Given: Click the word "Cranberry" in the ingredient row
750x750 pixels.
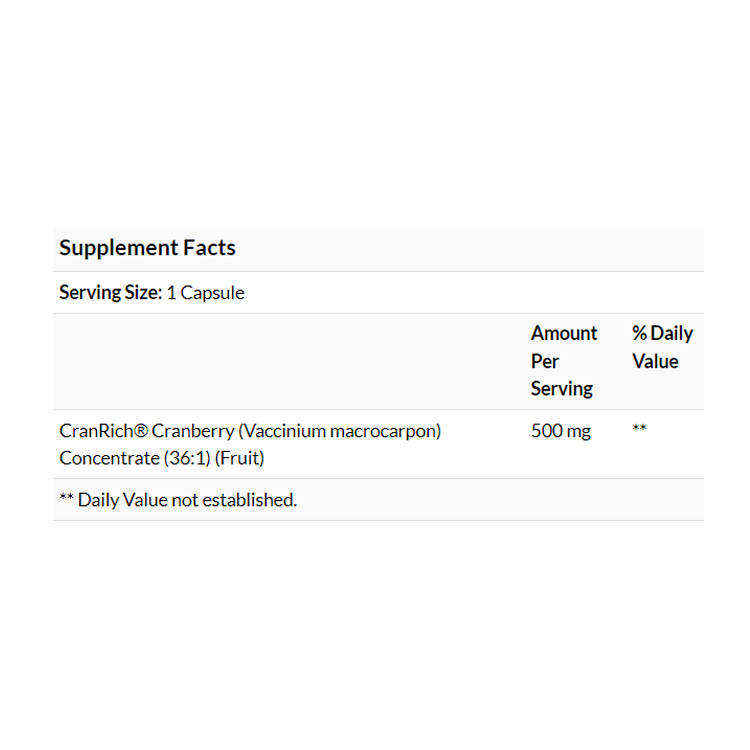Looking at the screenshot, I should [x=192, y=431].
